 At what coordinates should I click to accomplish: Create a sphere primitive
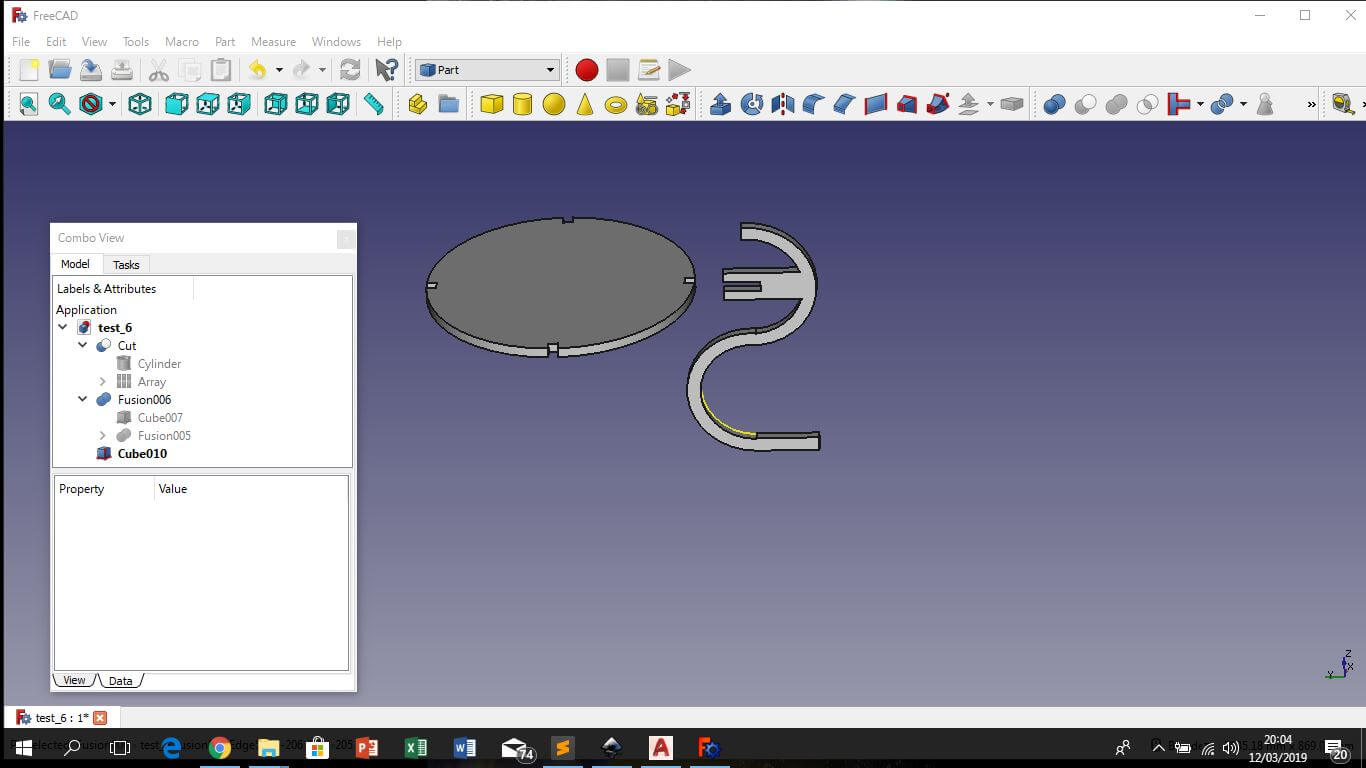click(554, 104)
